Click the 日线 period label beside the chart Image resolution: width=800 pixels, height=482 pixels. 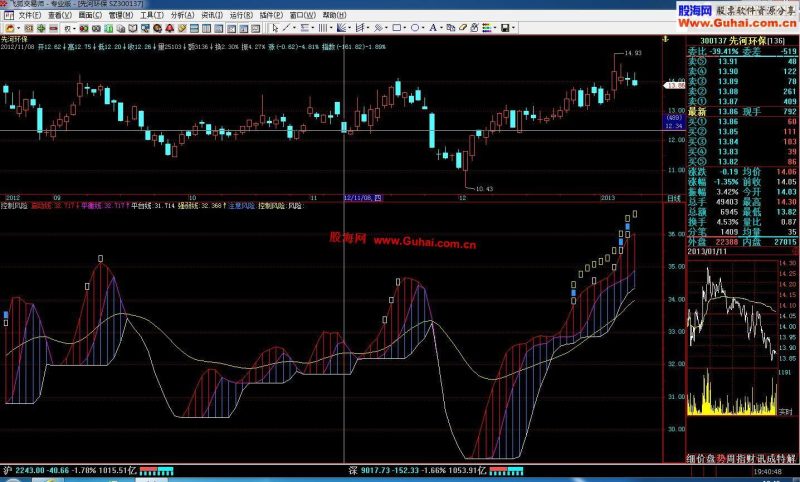673,198
